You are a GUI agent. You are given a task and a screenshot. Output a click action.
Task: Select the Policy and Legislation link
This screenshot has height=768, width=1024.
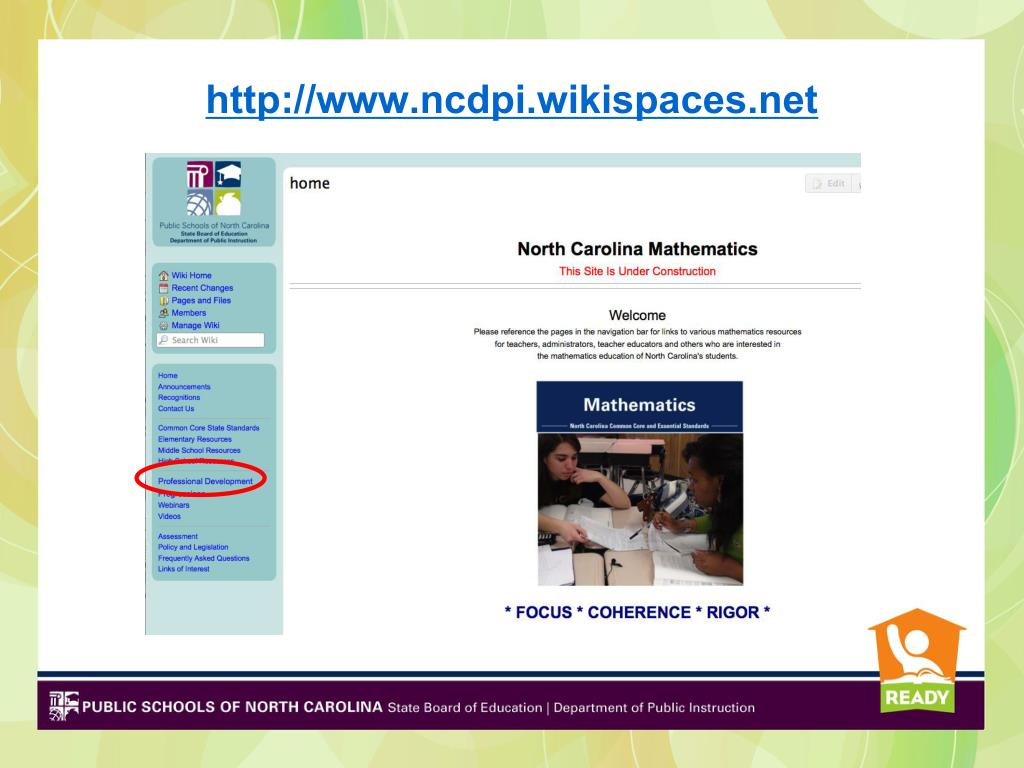point(193,547)
